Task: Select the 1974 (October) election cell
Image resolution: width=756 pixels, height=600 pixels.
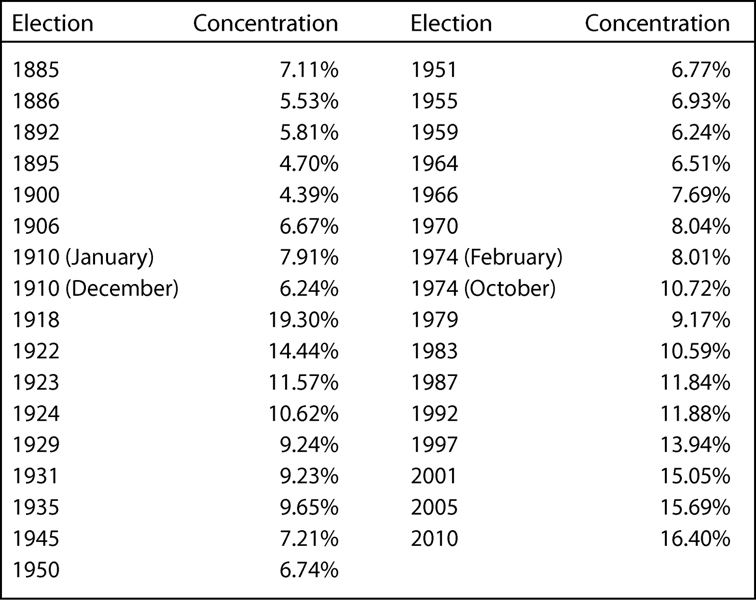Action: coord(483,290)
